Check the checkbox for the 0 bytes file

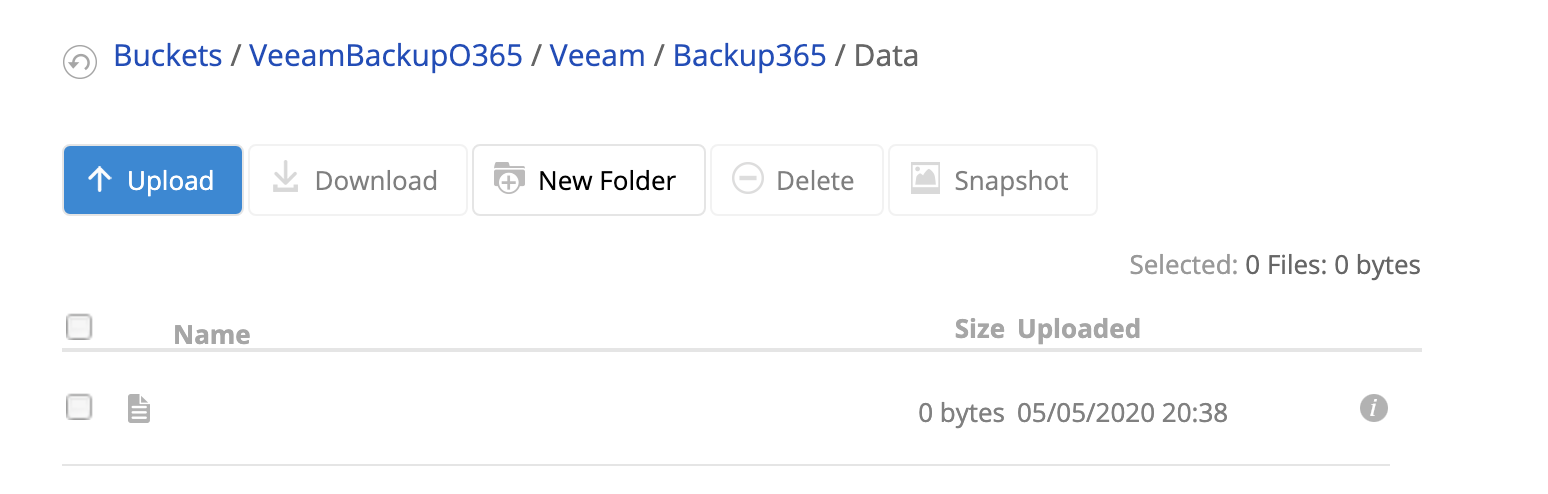tap(79, 406)
